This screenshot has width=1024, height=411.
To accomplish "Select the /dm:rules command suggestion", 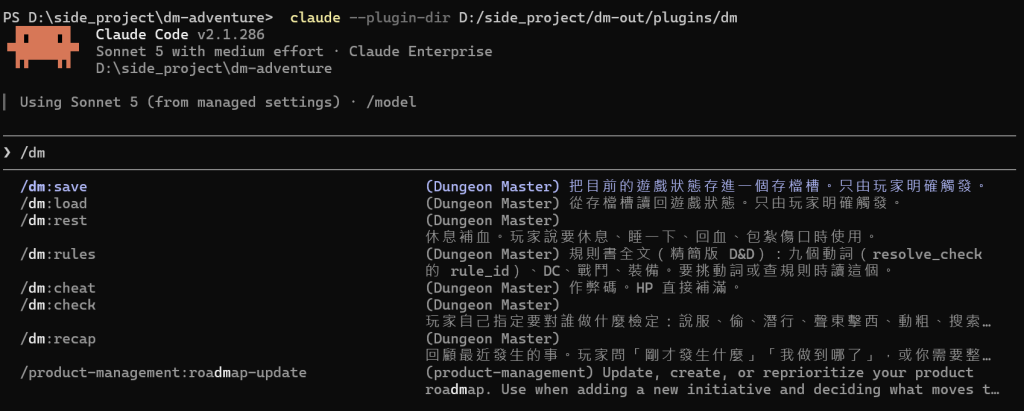I will 57,254.
